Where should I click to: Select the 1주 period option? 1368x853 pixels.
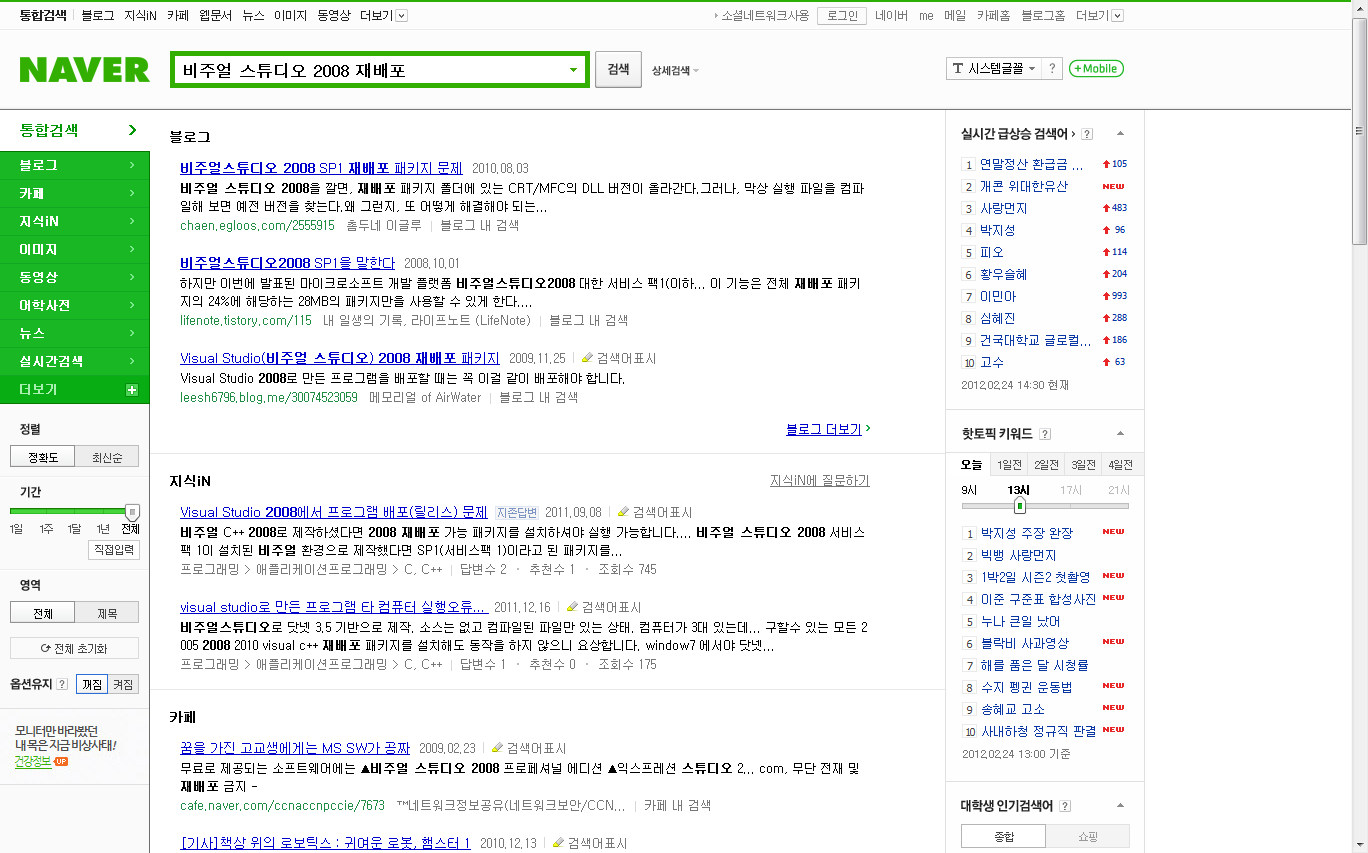click(x=46, y=529)
